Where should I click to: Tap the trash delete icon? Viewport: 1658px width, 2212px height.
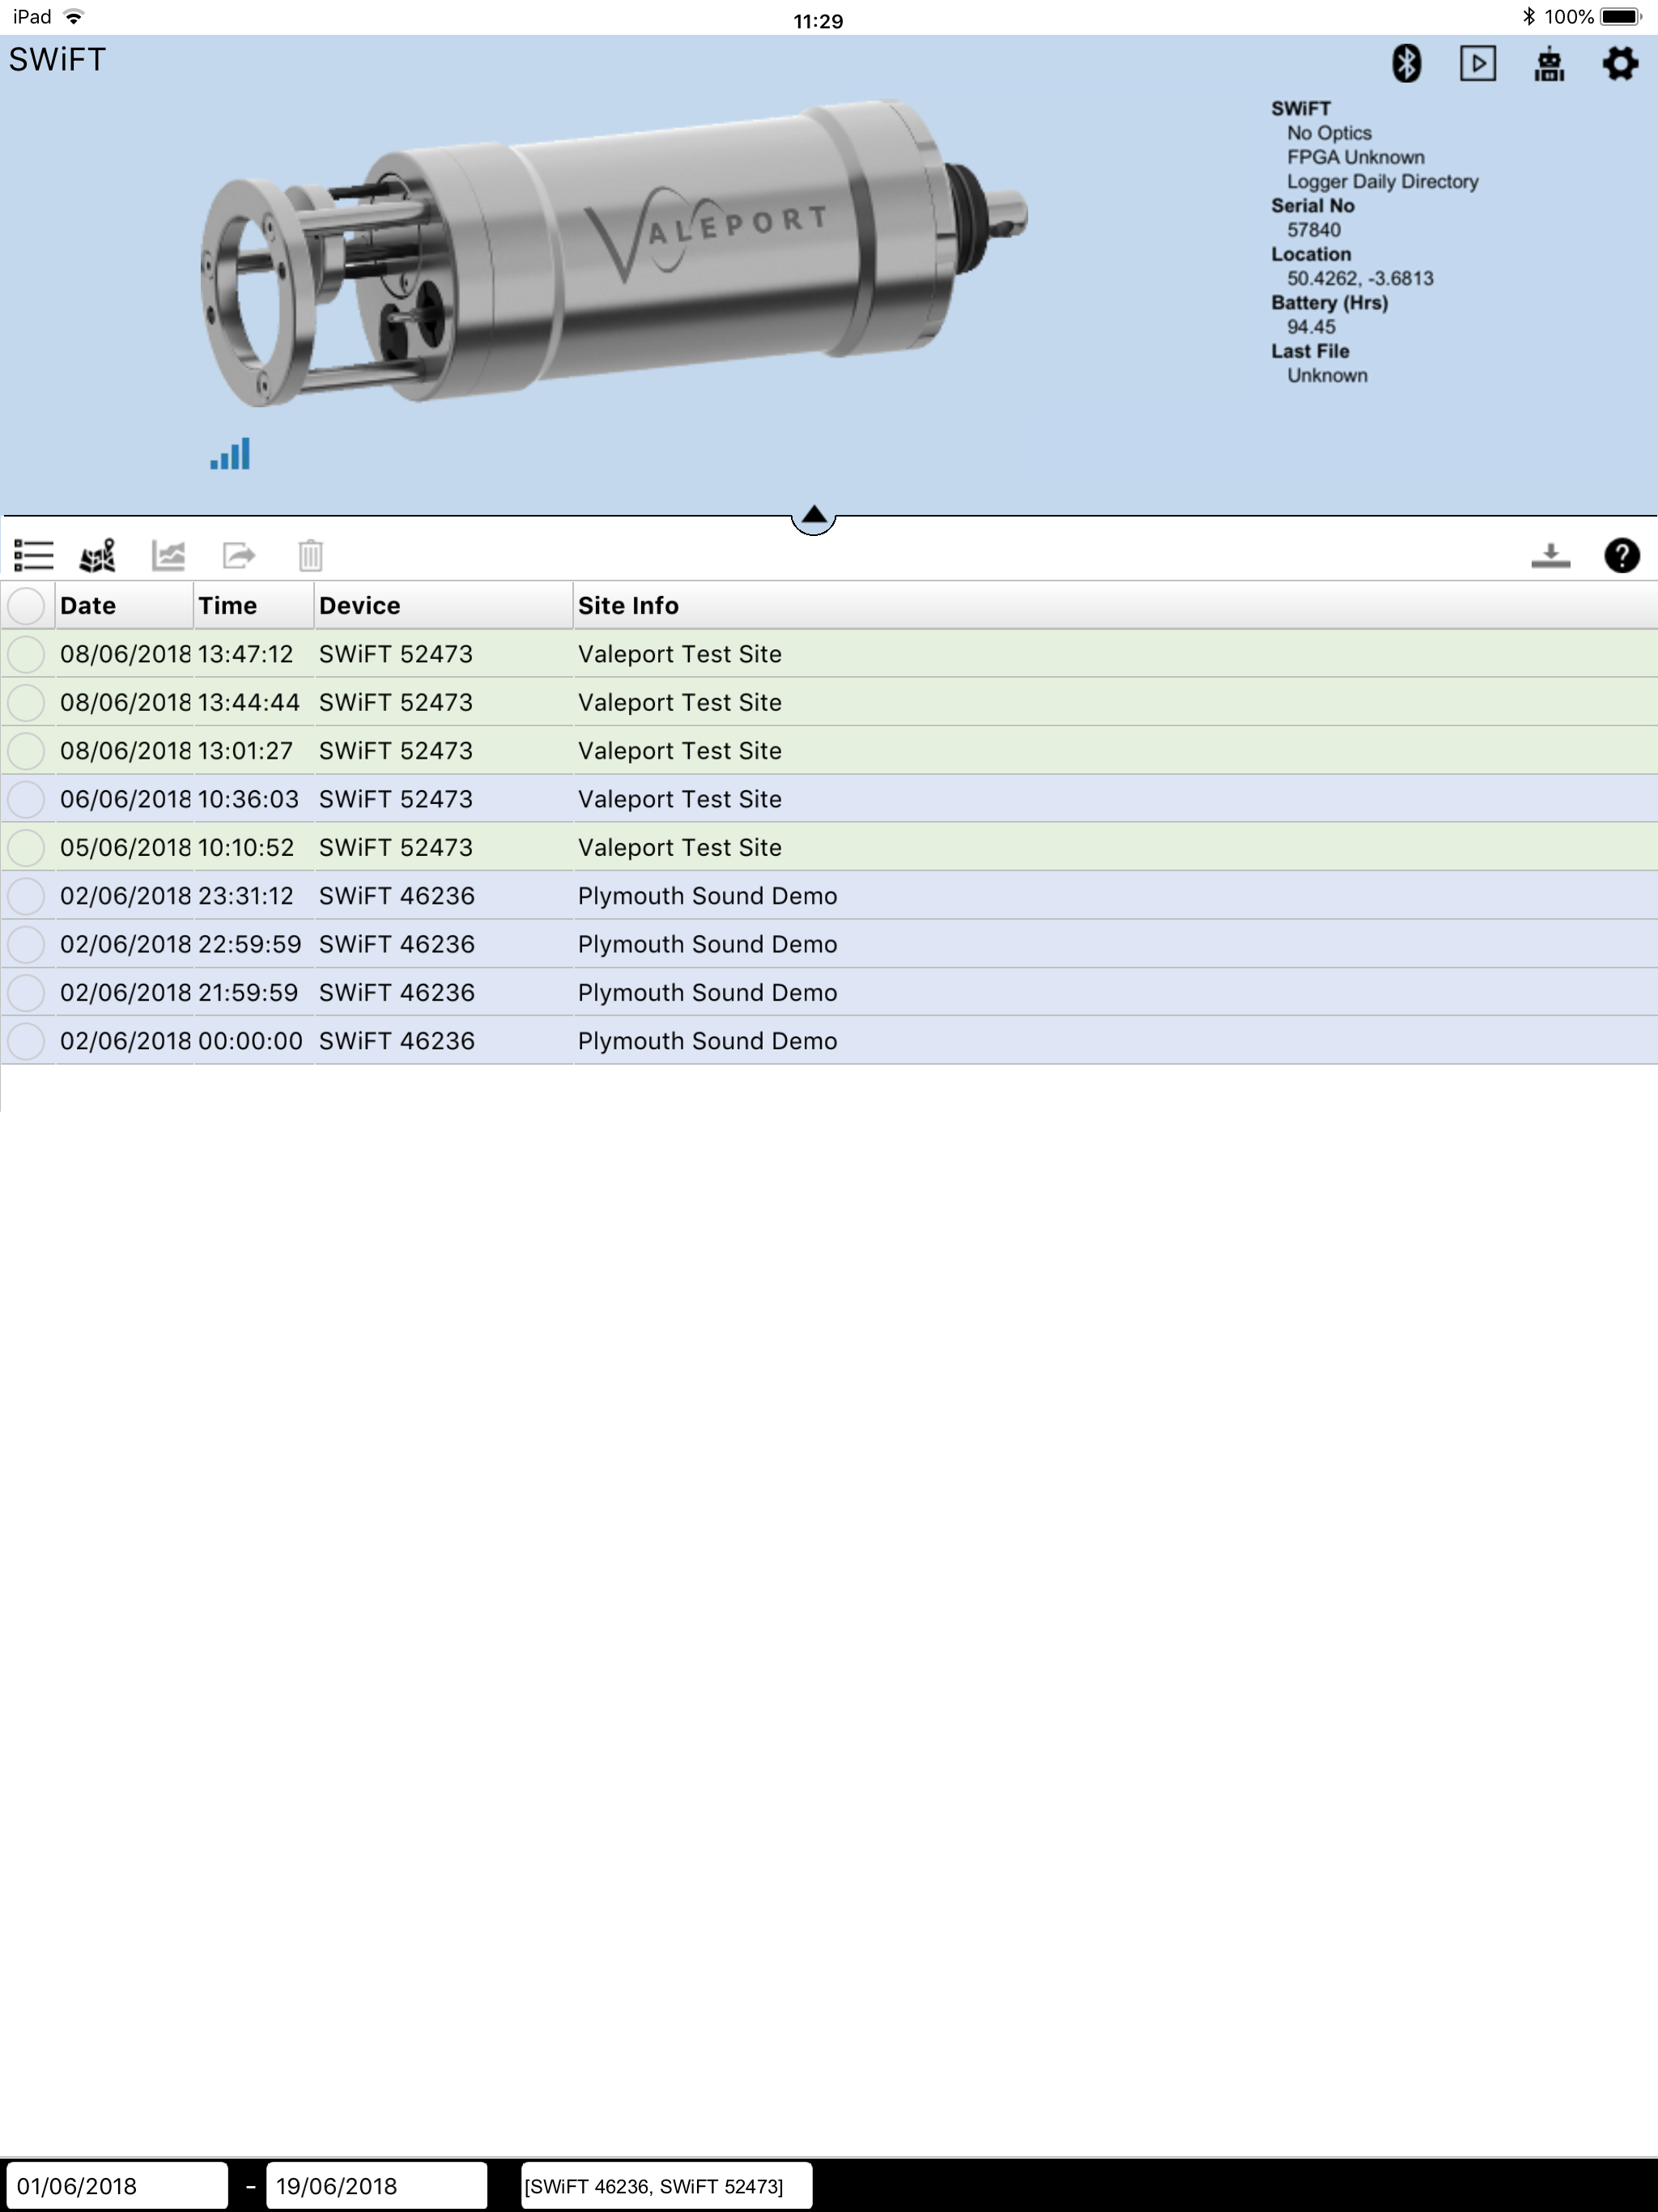coord(311,555)
